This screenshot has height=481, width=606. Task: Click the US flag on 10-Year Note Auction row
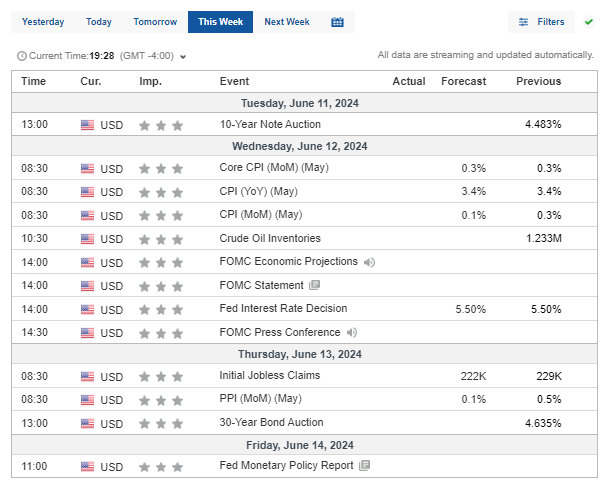(88, 125)
